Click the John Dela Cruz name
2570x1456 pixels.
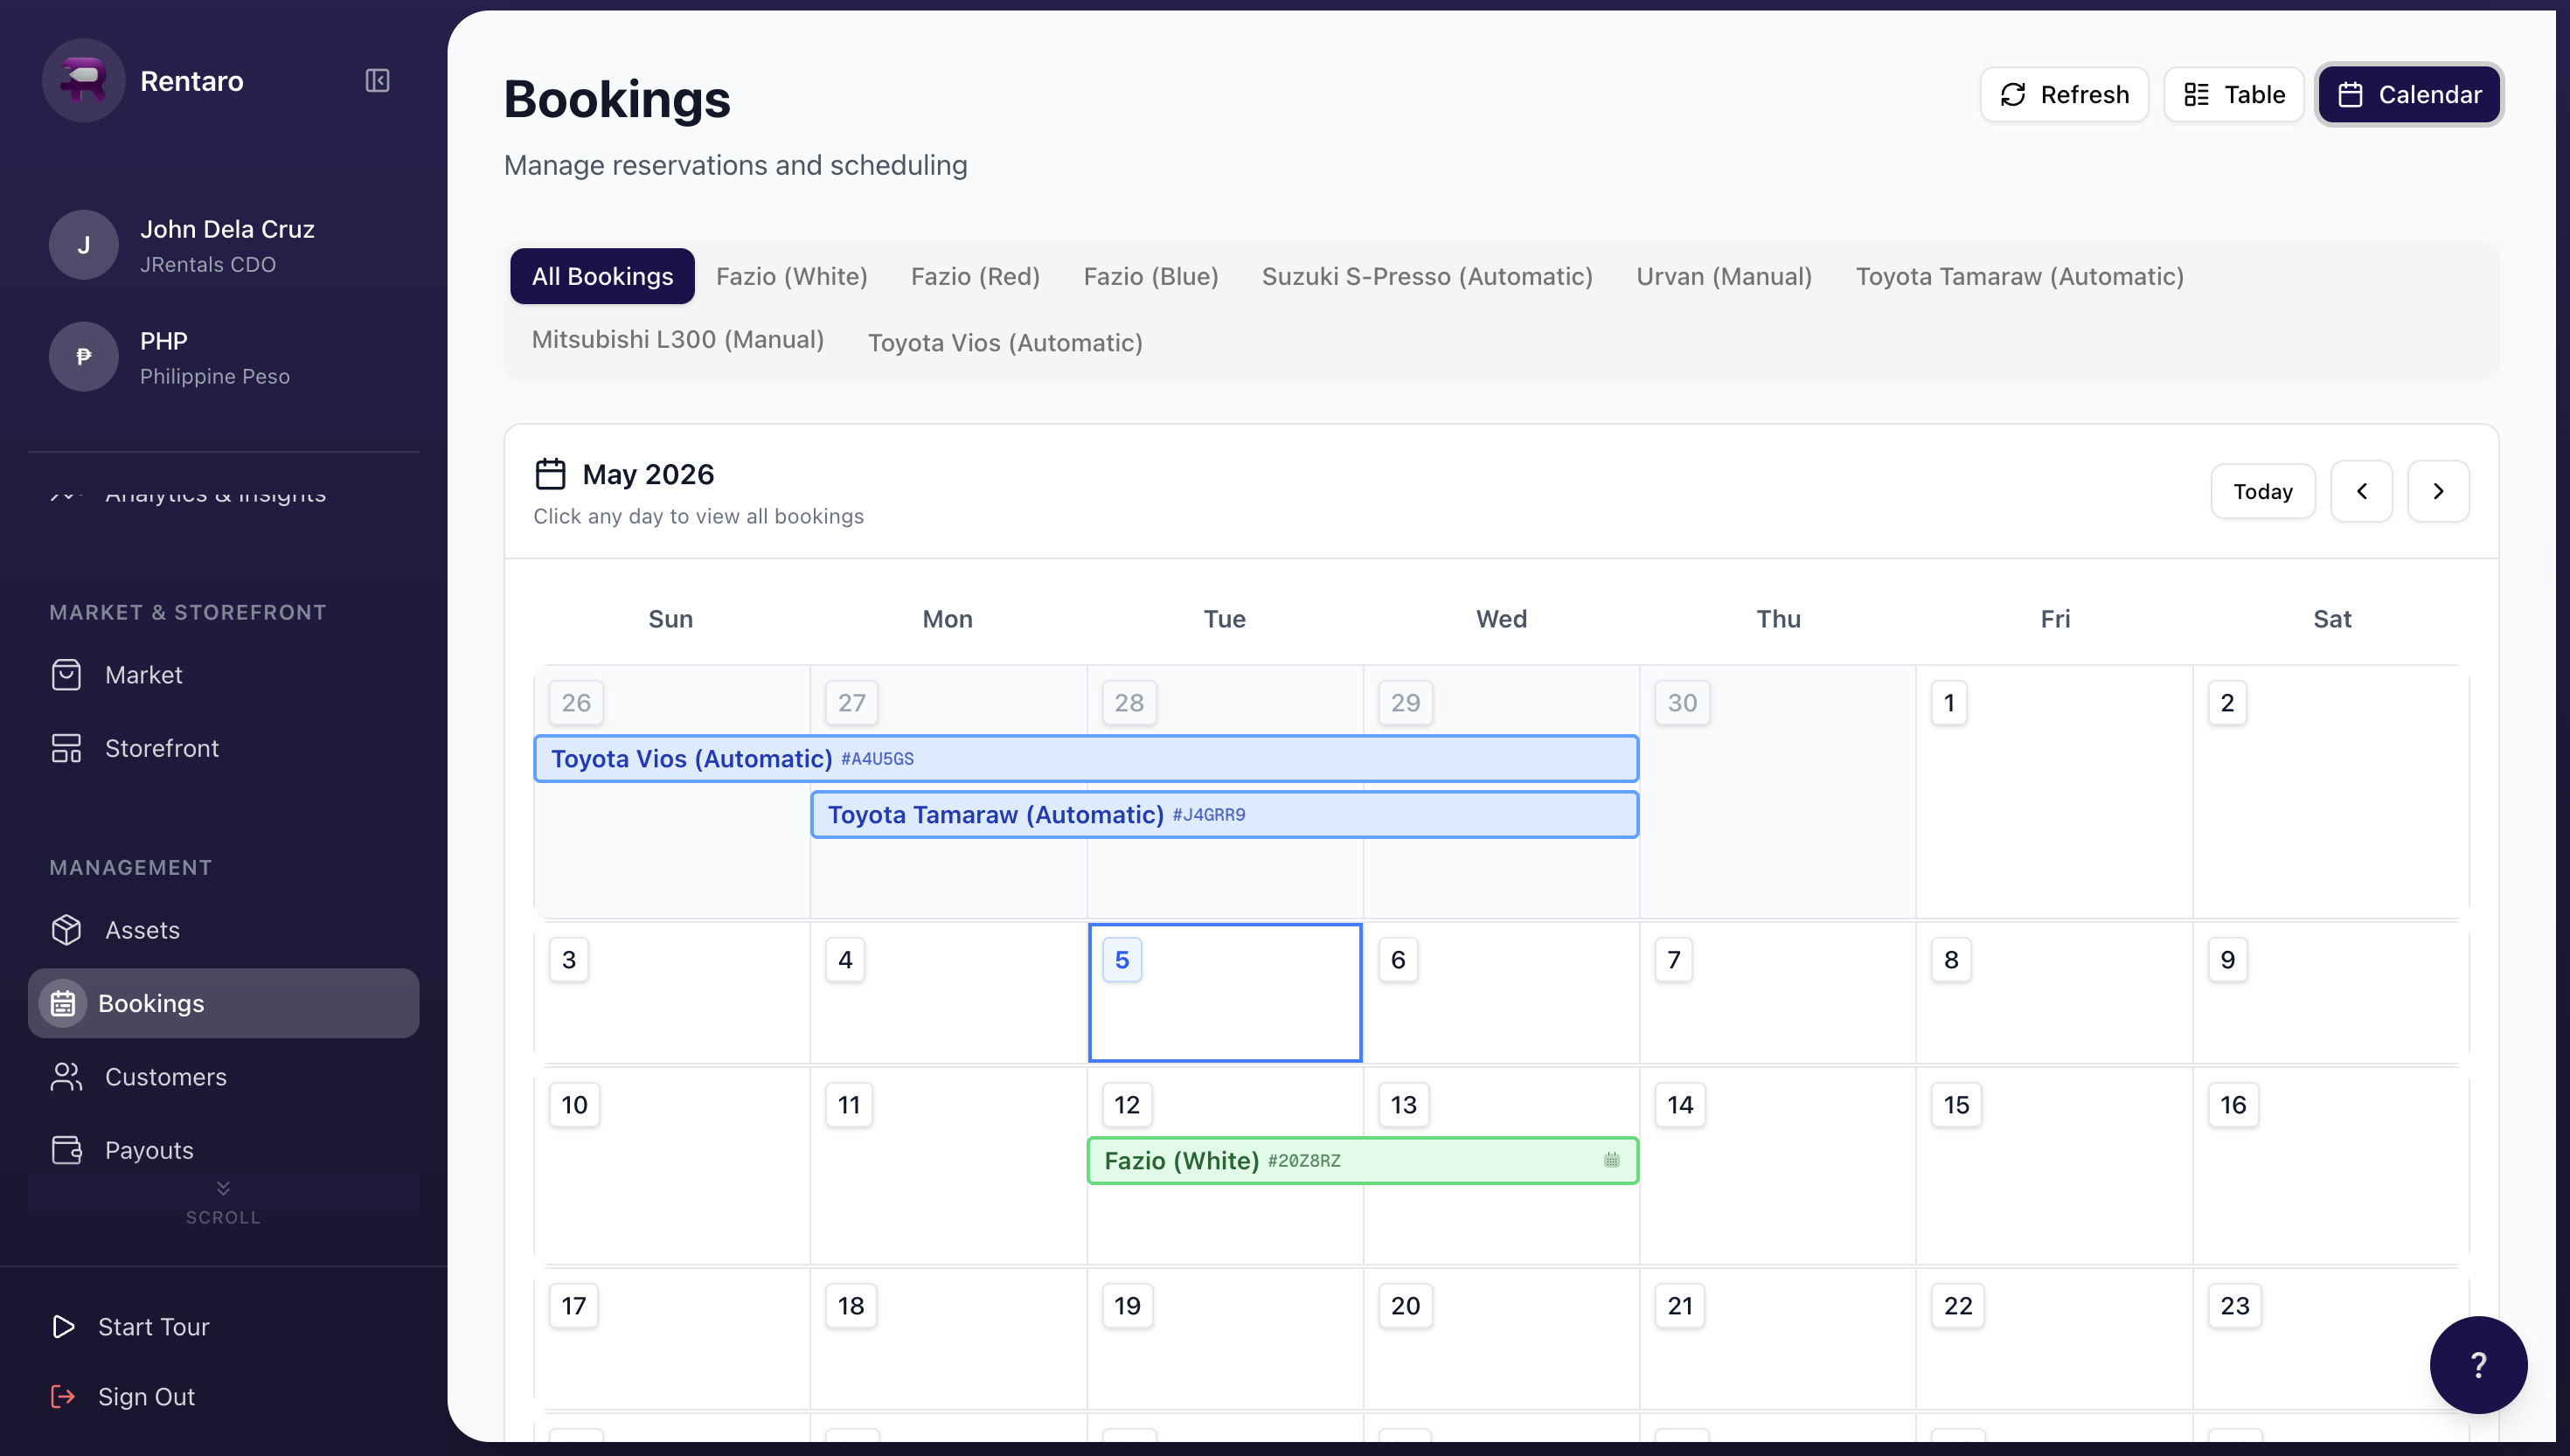227,229
